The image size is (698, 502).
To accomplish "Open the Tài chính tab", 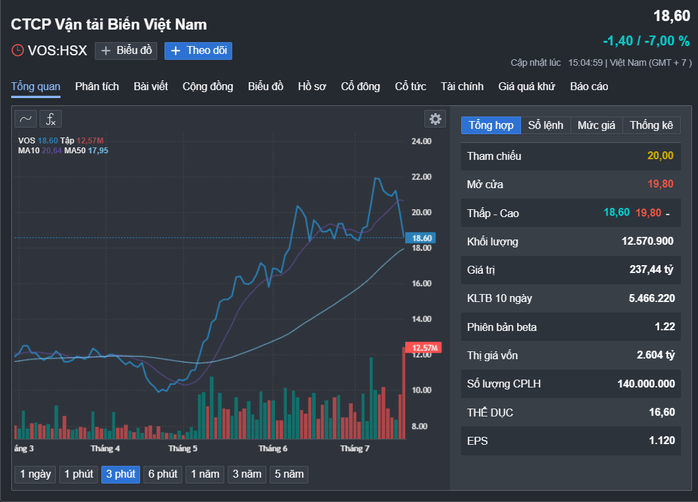I will (462, 86).
